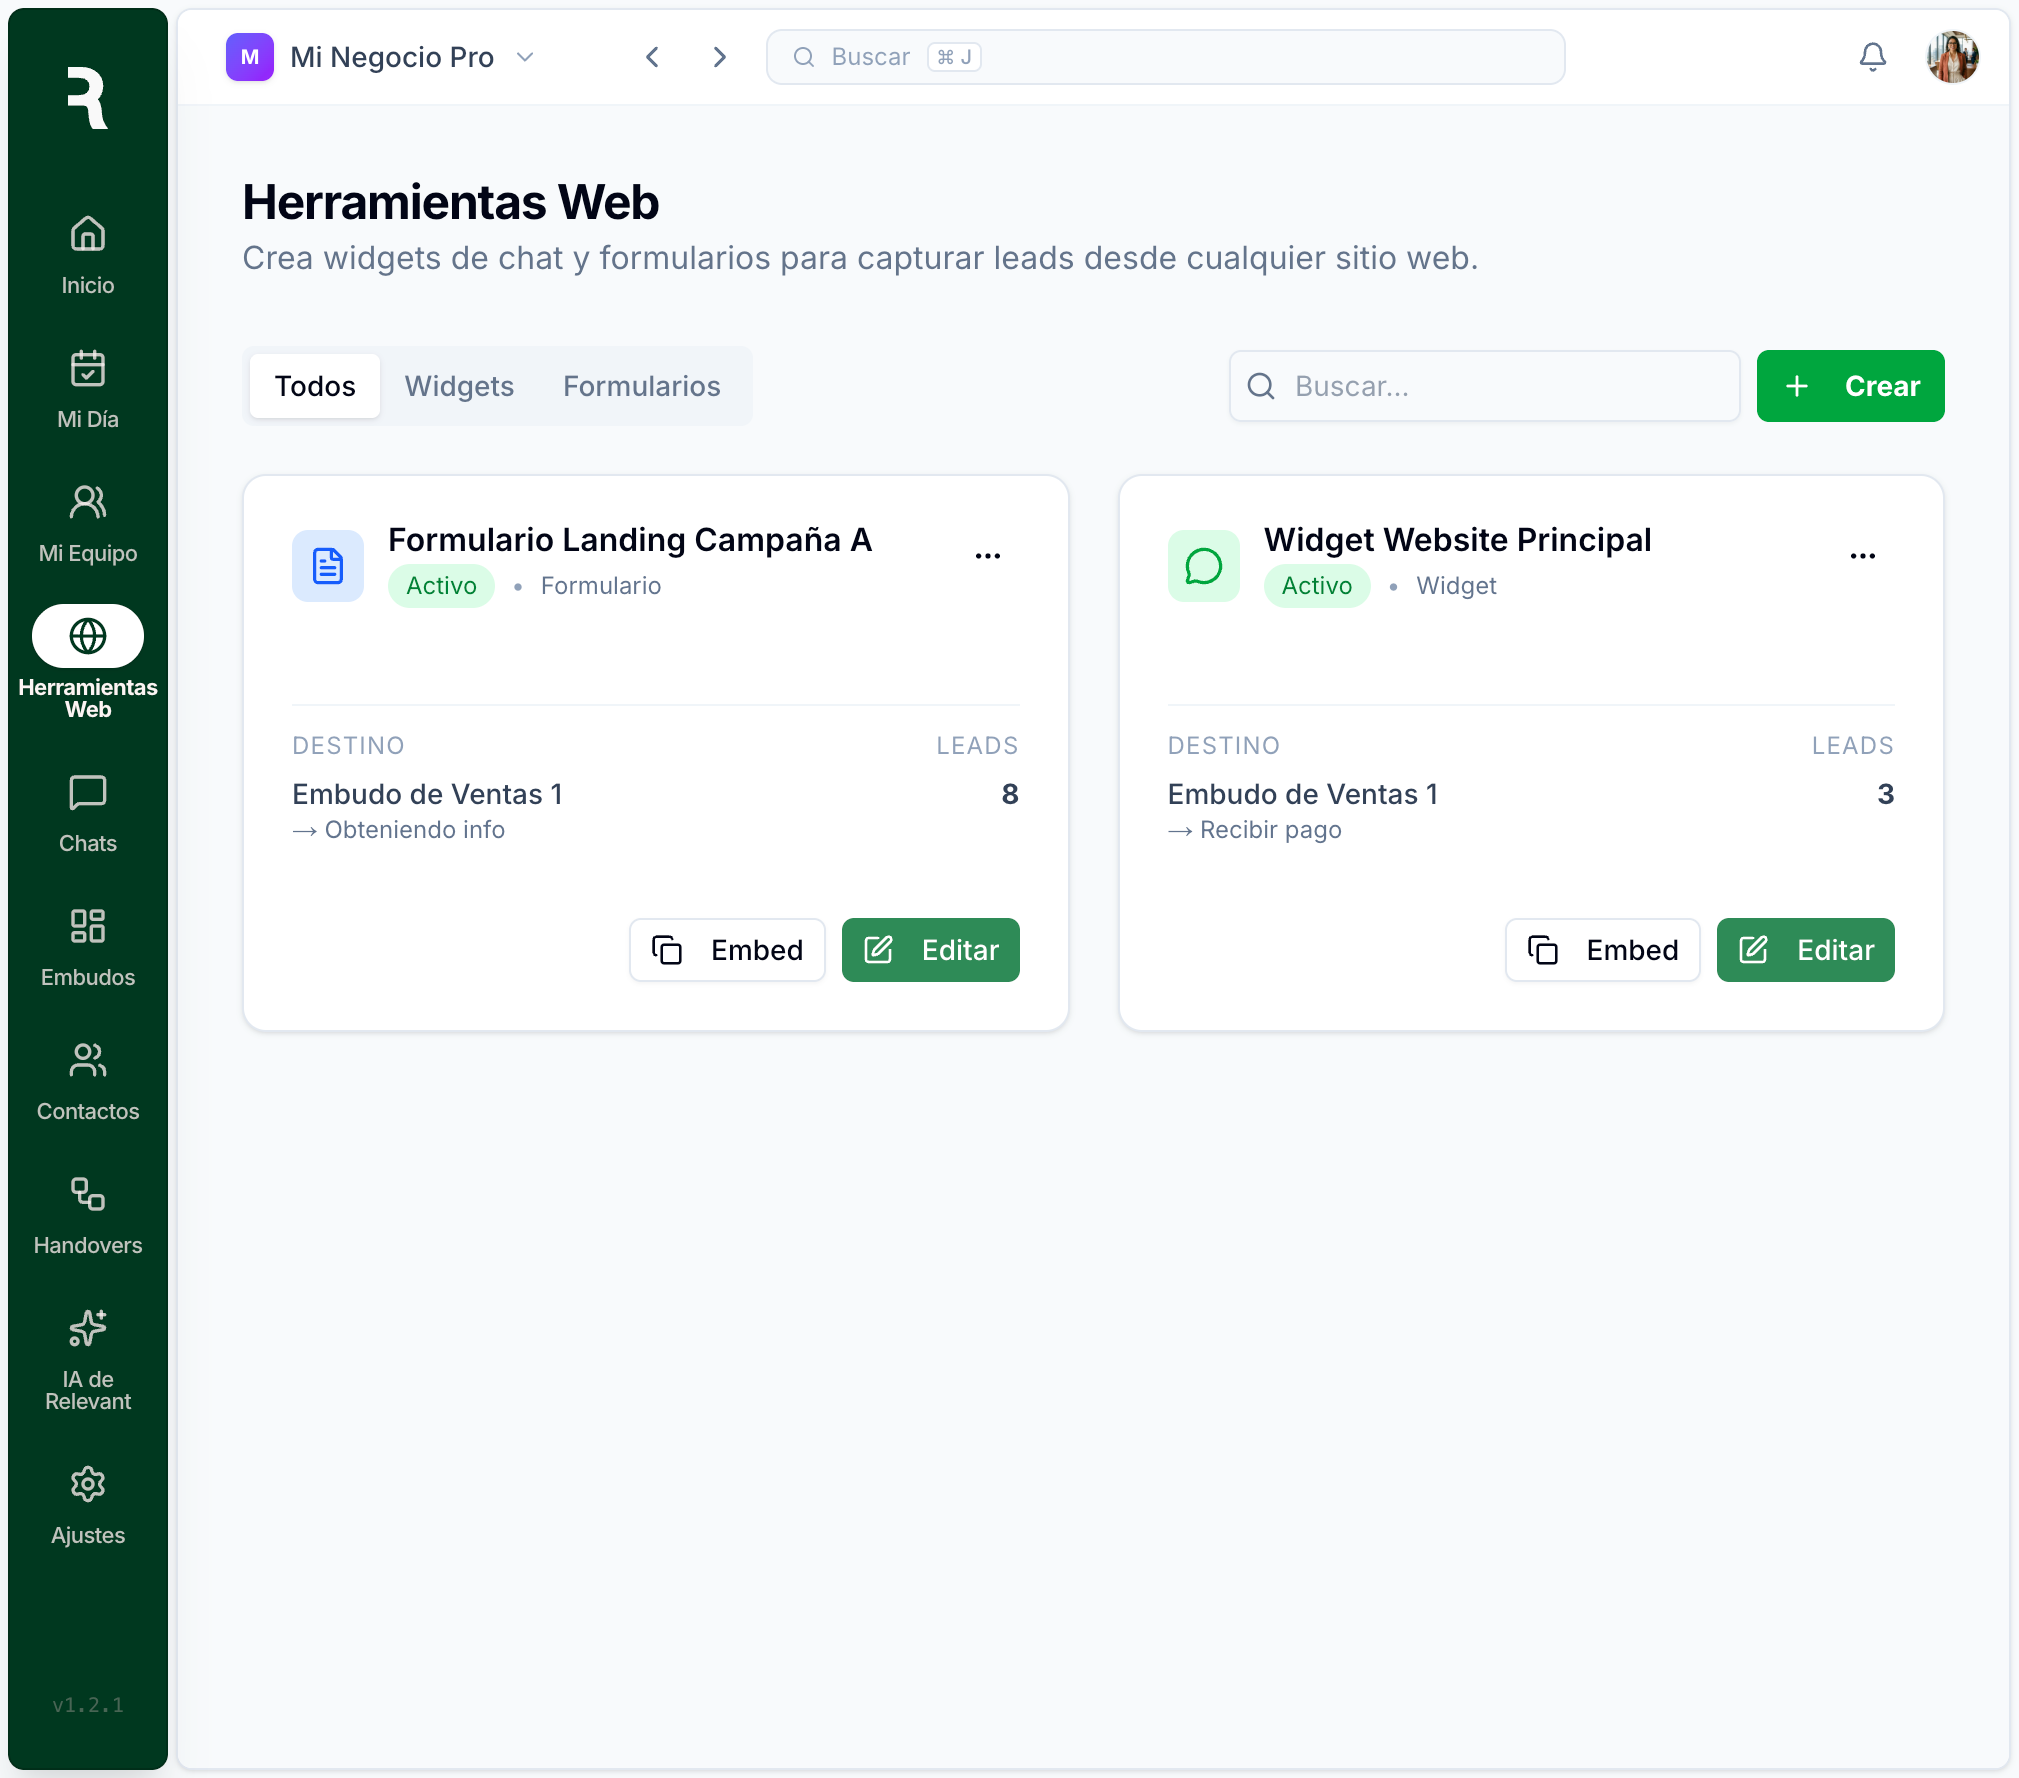Image resolution: width=2019 pixels, height=1778 pixels.
Task: Open Ajustes settings gear
Action: (88, 1485)
